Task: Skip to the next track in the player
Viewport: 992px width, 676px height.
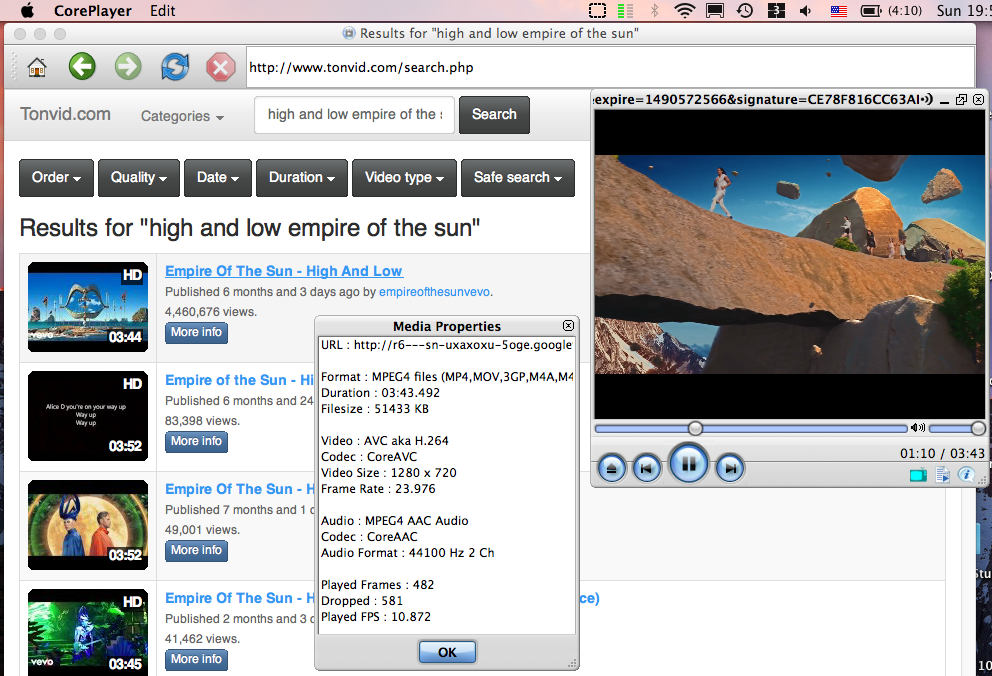Action: pos(730,469)
